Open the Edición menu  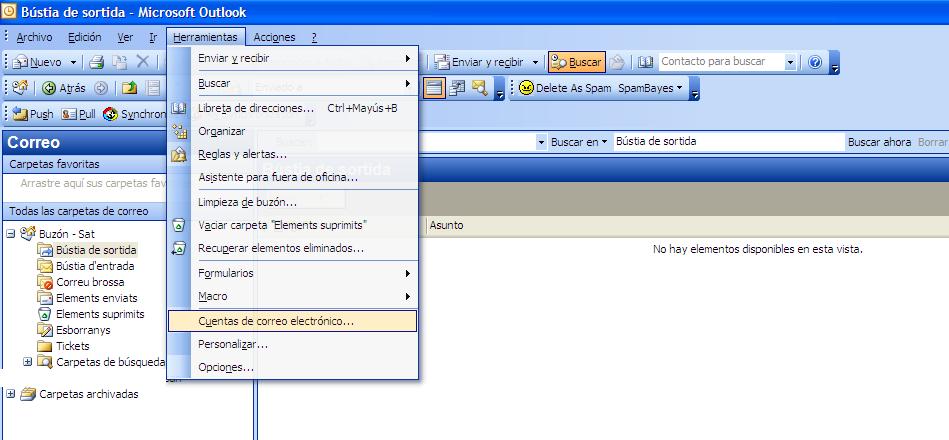[x=85, y=37]
